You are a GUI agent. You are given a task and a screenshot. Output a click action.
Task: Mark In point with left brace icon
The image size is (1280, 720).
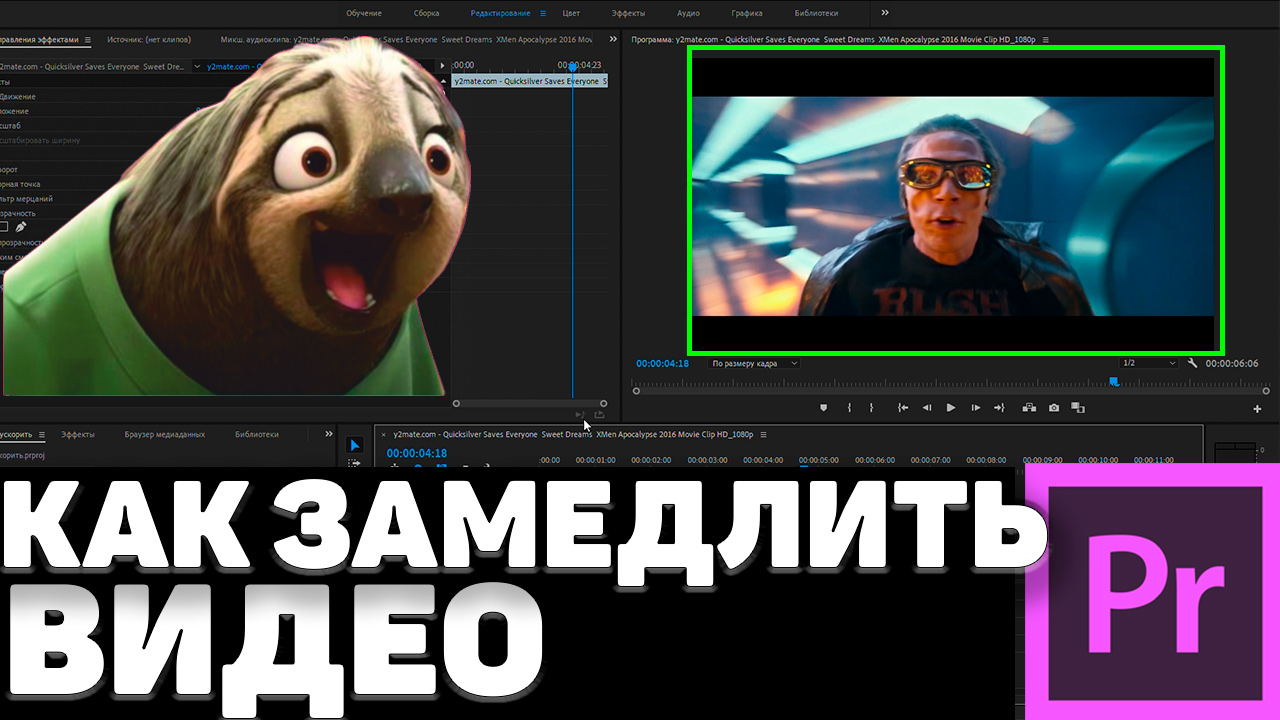pyautogui.click(x=849, y=408)
